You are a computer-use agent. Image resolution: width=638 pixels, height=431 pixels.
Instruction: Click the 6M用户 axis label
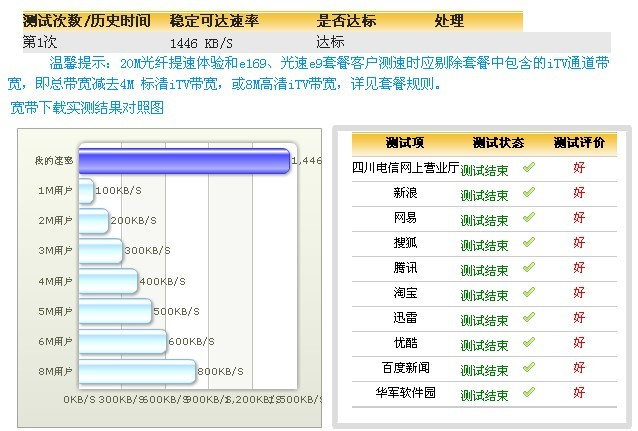pyautogui.click(x=55, y=341)
